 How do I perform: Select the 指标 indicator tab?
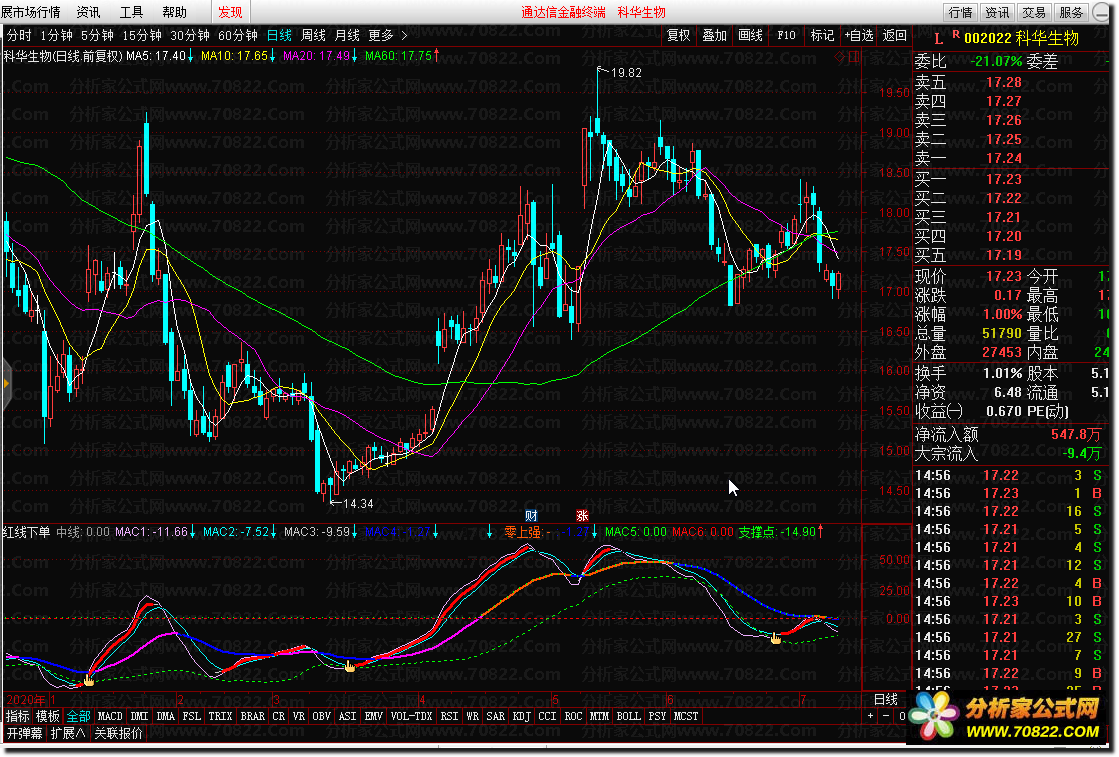coord(18,716)
